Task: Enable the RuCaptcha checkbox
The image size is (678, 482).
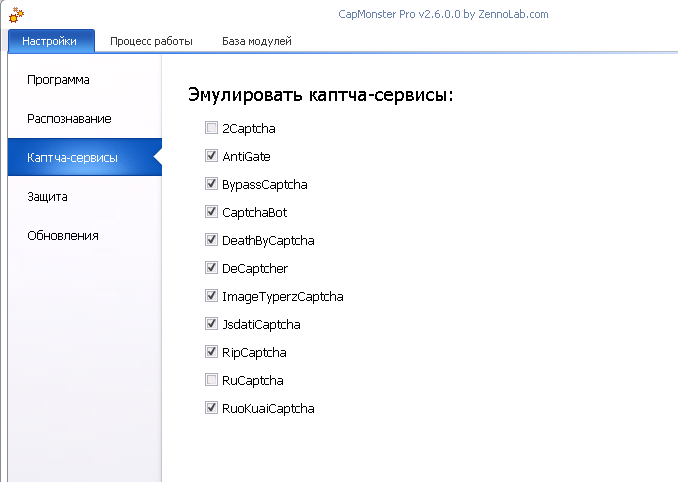Action: (x=211, y=380)
